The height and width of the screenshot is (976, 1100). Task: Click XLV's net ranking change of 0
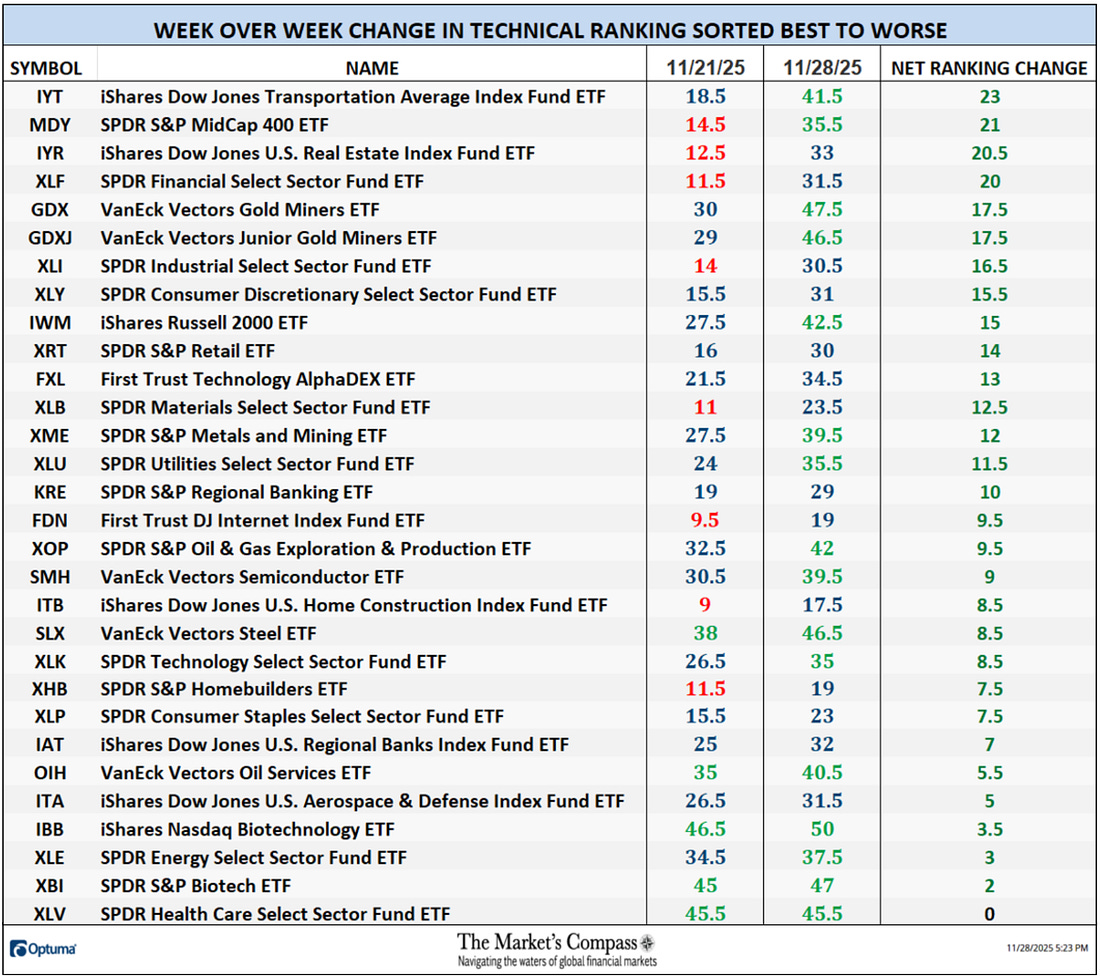click(989, 914)
